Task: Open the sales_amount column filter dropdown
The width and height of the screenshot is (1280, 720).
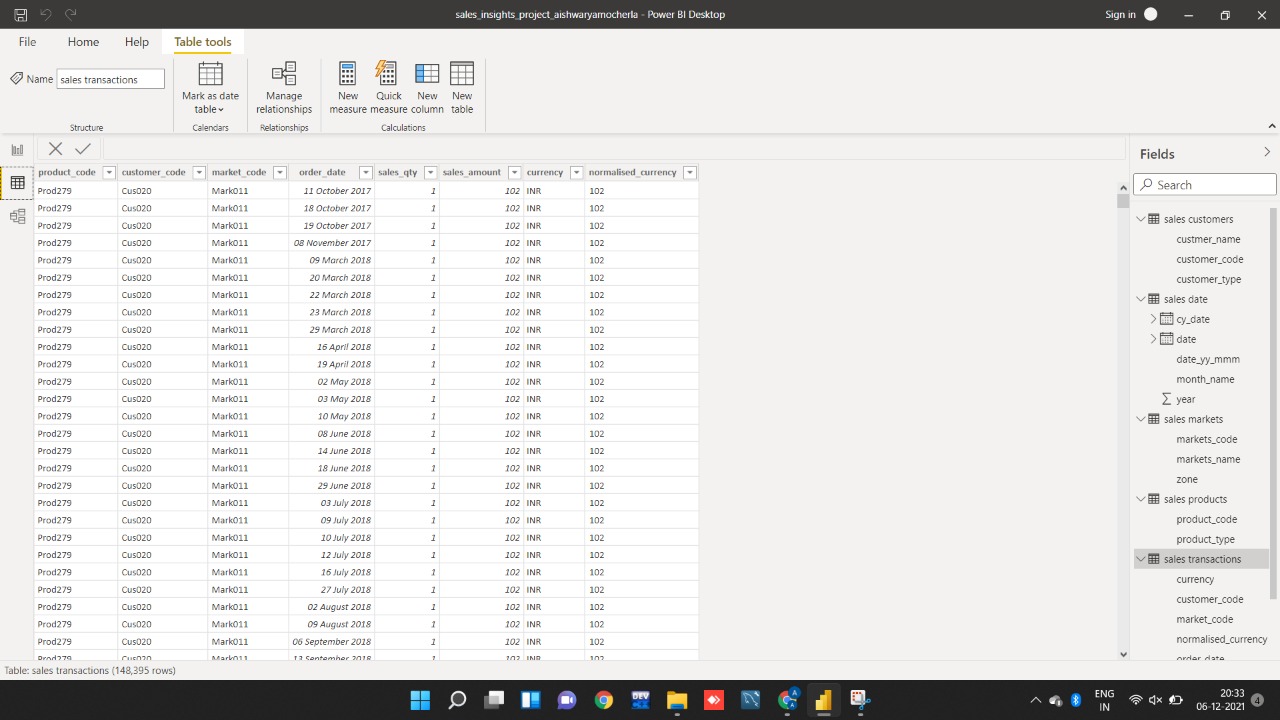Action: click(x=515, y=173)
